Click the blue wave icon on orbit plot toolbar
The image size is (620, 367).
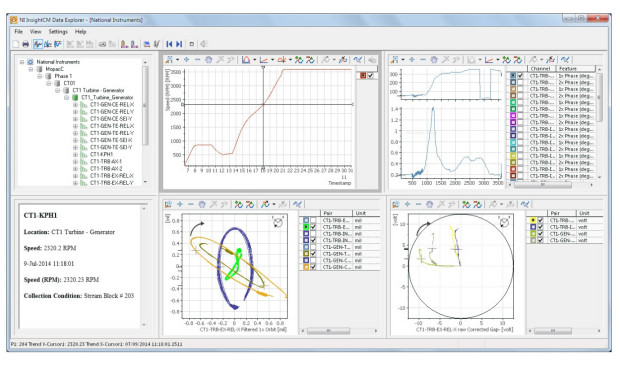click(297, 204)
